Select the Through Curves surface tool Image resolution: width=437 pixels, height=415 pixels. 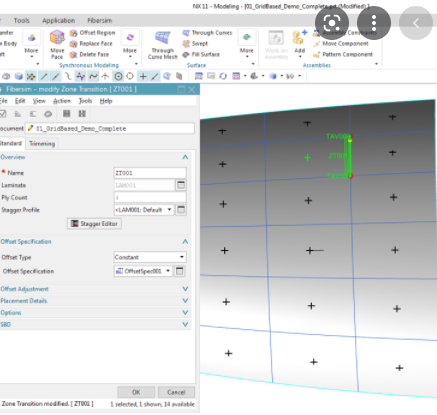click(207, 33)
